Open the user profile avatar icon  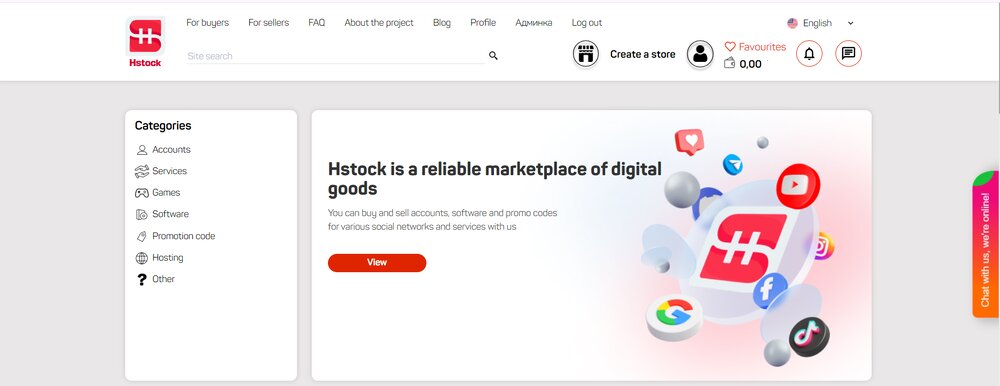coord(700,55)
